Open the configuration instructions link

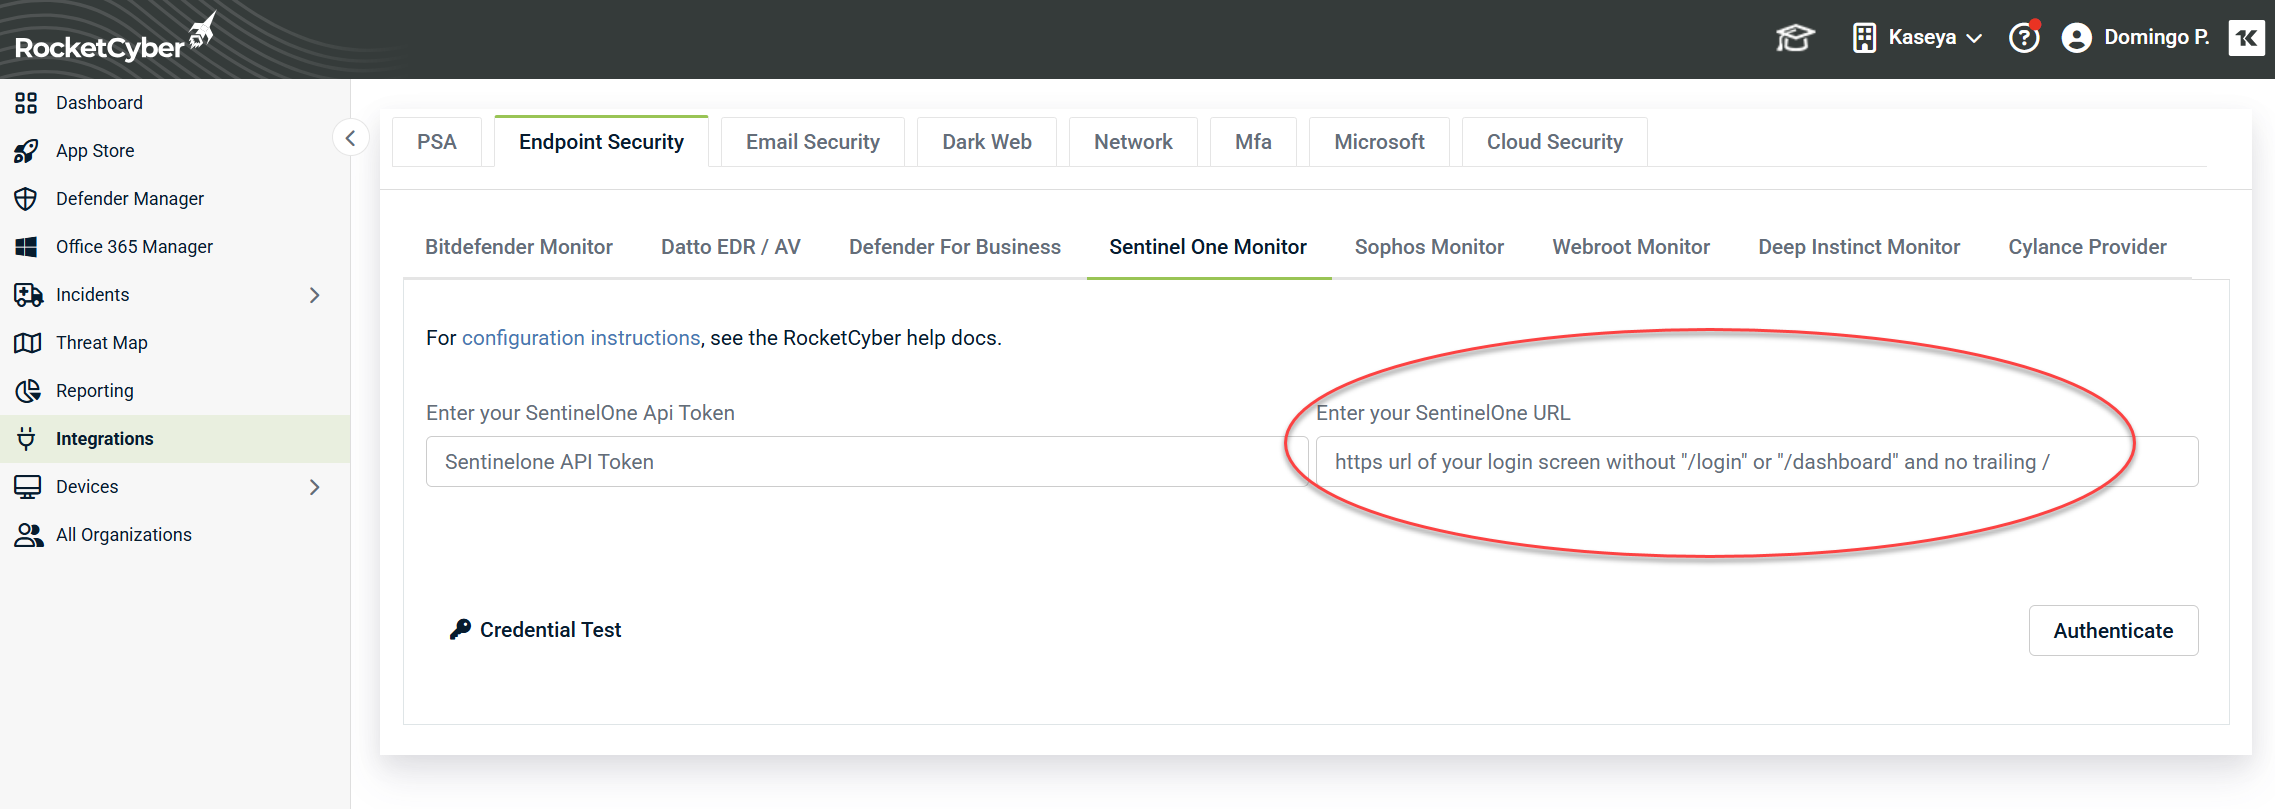[580, 338]
